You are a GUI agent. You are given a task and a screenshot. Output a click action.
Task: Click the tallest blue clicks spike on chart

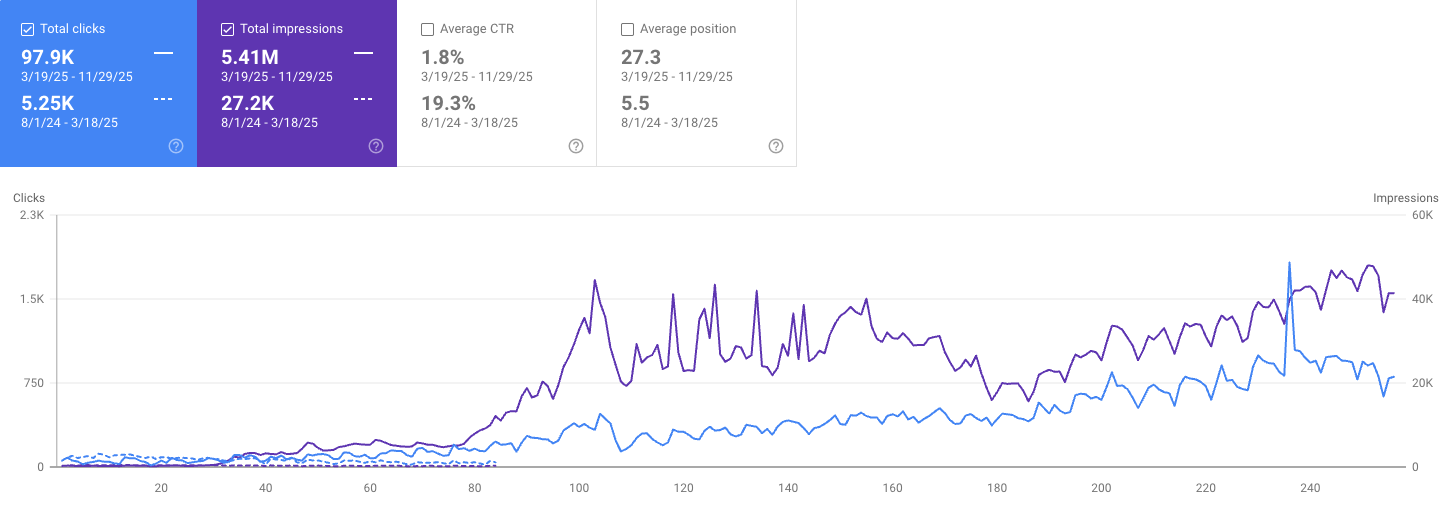[1289, 264]
